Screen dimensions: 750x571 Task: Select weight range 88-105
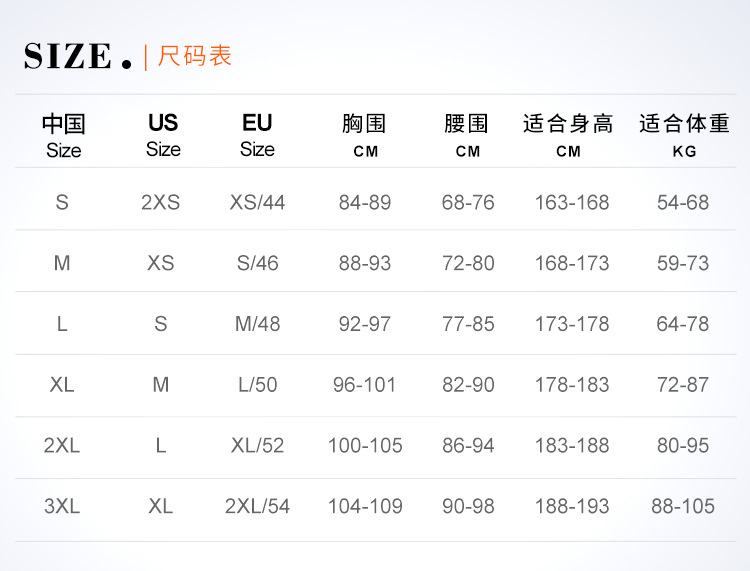pyautogui.click(x=683, y=506)
